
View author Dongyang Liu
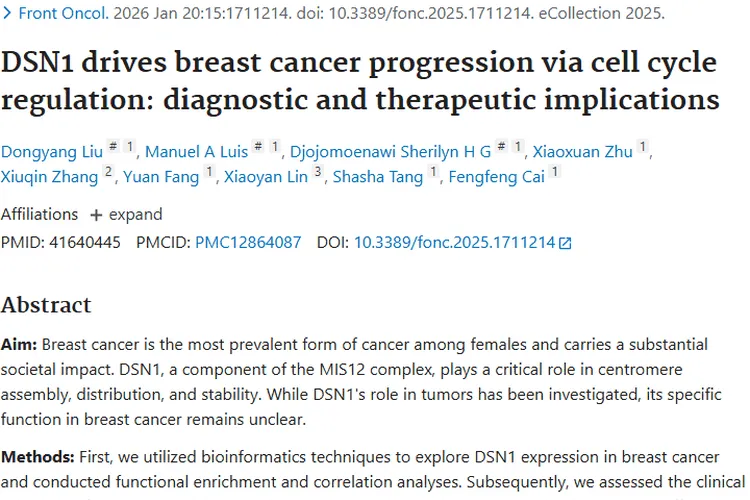(x=50, y=152)
